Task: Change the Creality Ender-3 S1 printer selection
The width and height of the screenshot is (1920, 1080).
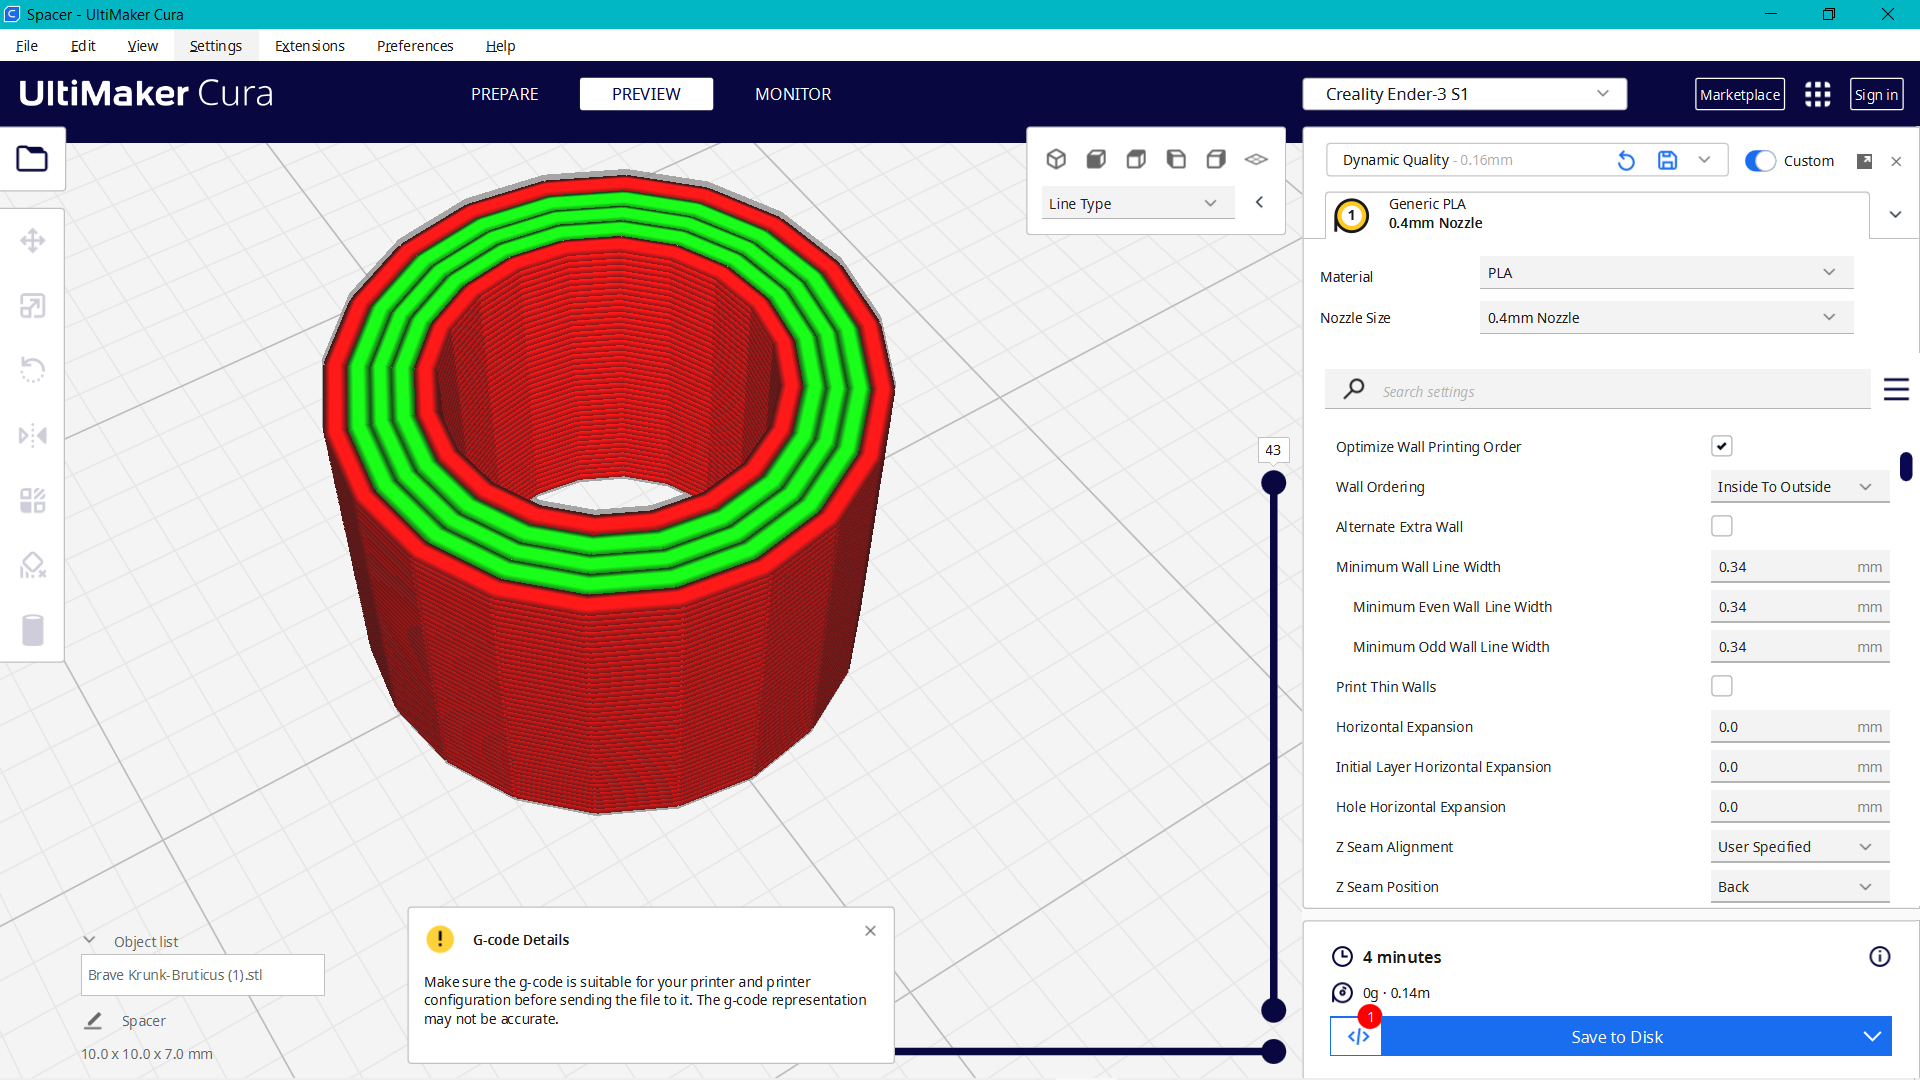Action: point(1464,93)
